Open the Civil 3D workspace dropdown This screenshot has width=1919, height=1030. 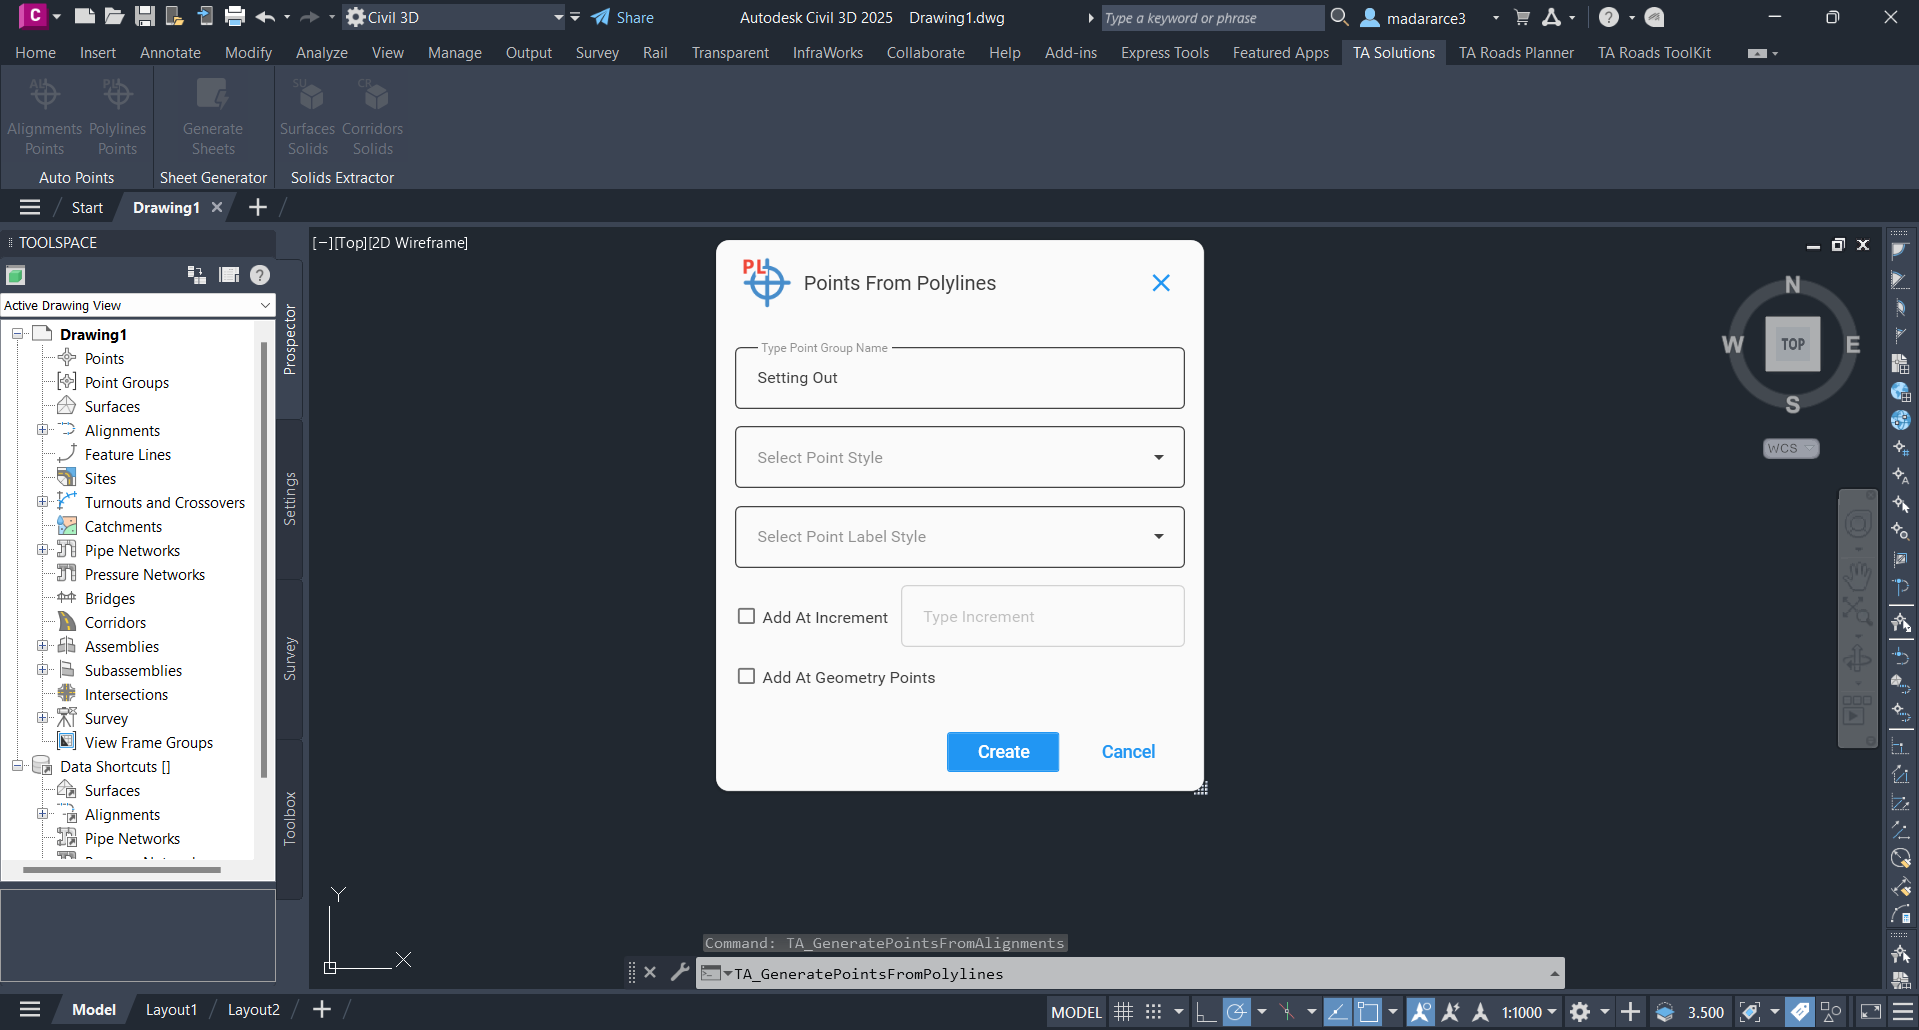pos(455,17)
